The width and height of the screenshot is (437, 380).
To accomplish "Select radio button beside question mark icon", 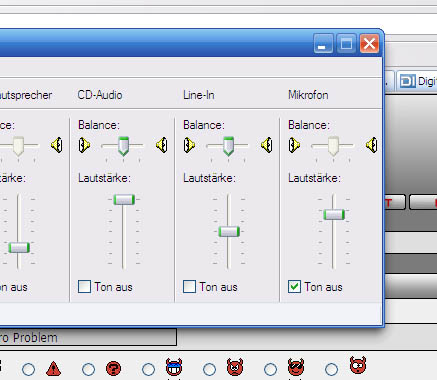I will (88, 369).
